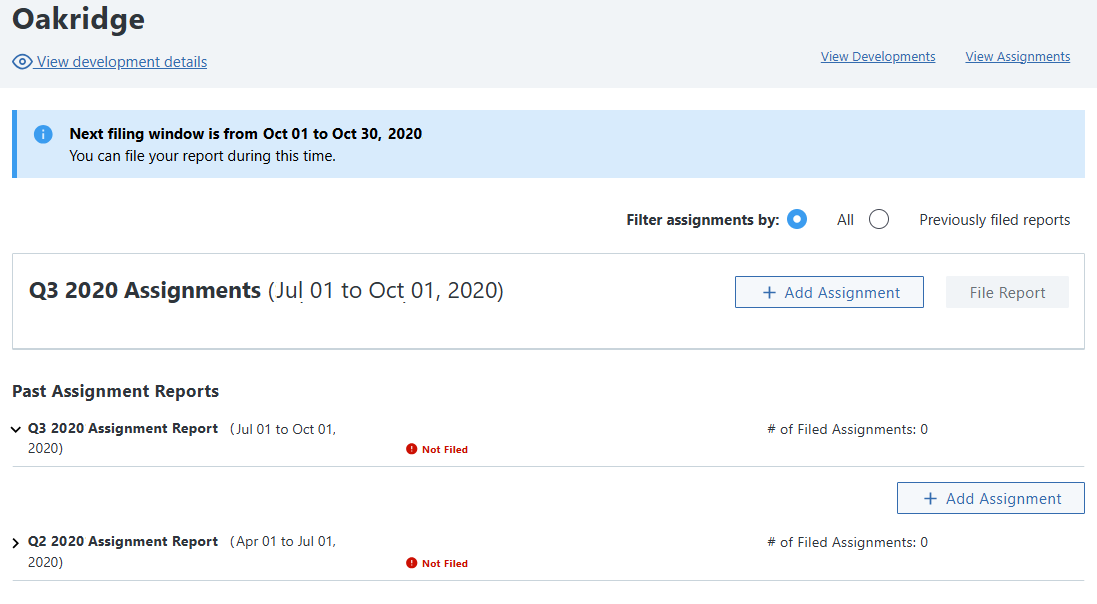1097x604 pixels.
Task: Click the blue info icon in the filing banner
Action: (43, 134)
